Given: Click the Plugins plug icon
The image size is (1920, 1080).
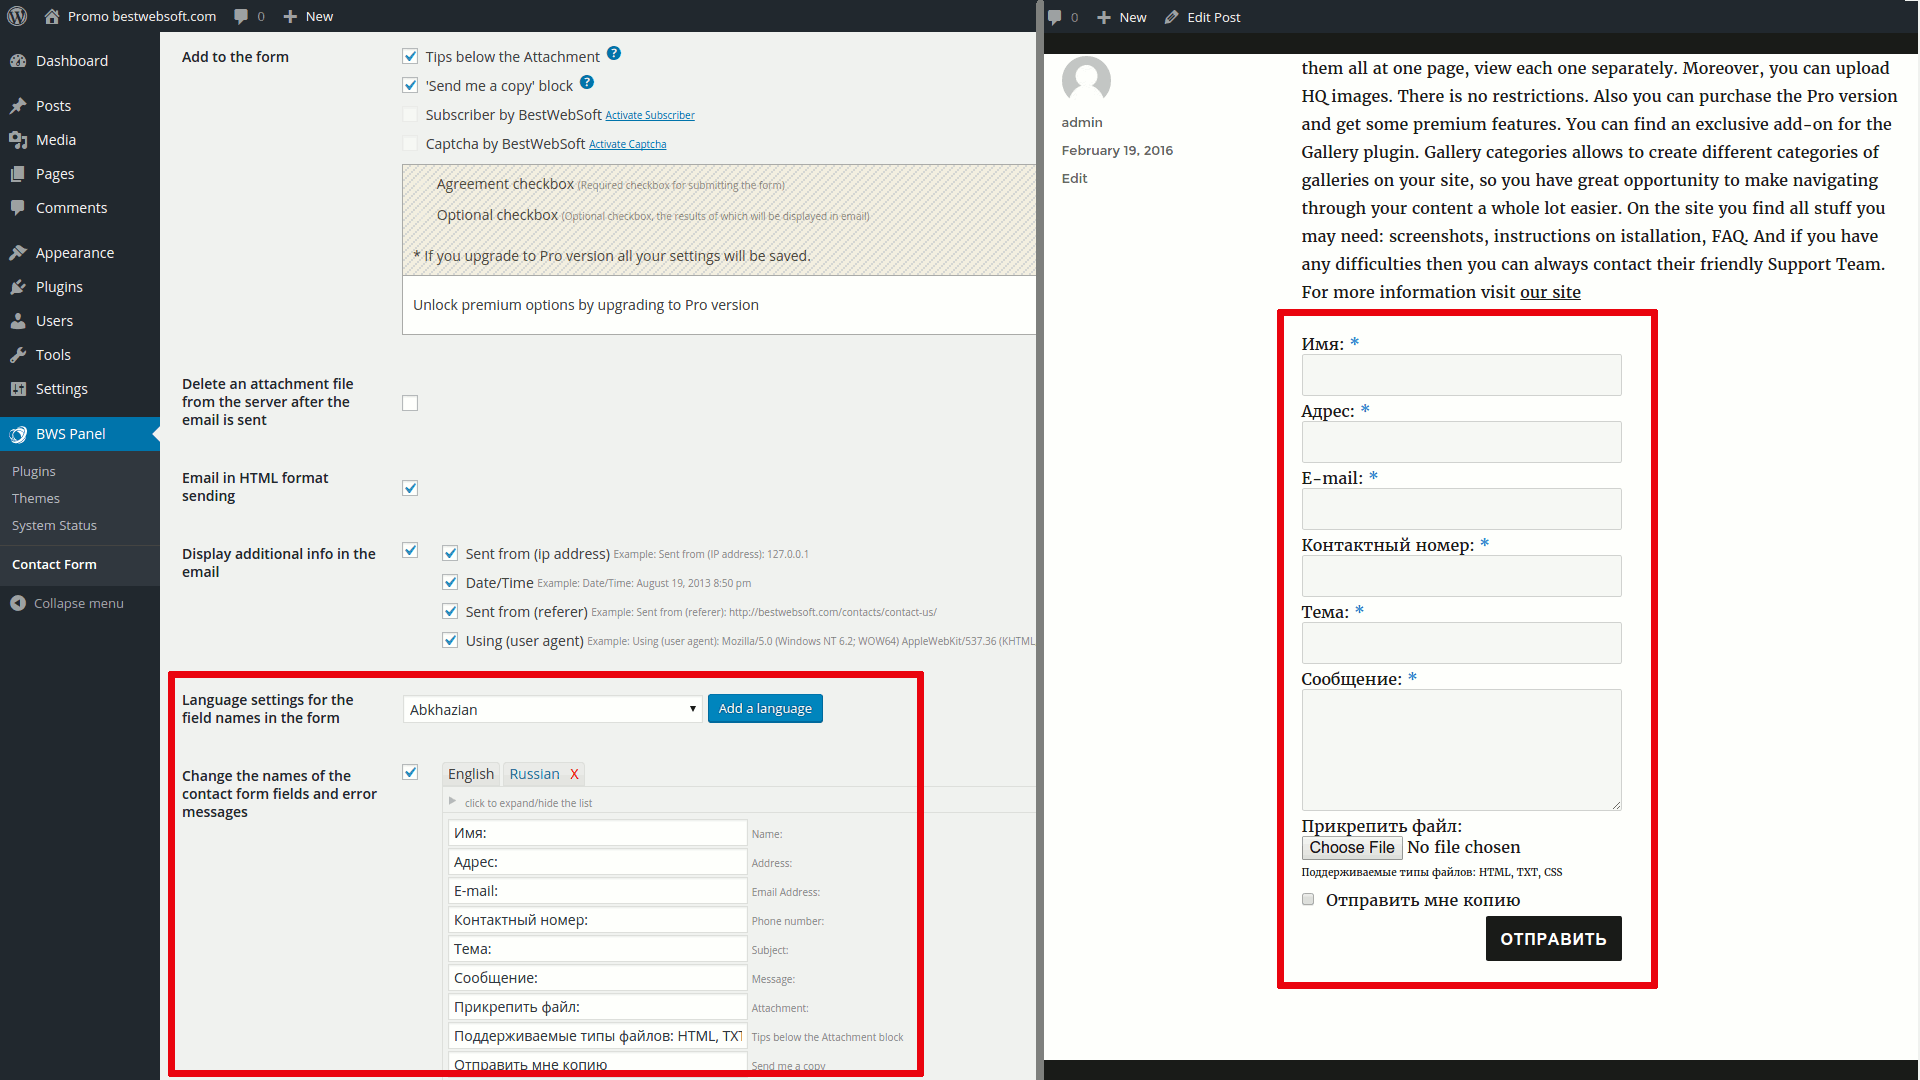Looking at the screenshot, I should tap(18, 287).
